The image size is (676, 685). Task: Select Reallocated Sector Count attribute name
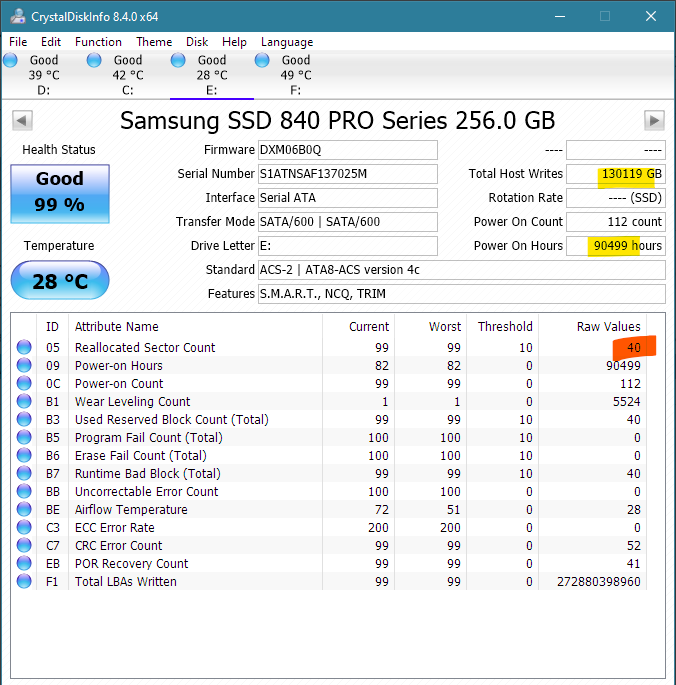[145, 348]
